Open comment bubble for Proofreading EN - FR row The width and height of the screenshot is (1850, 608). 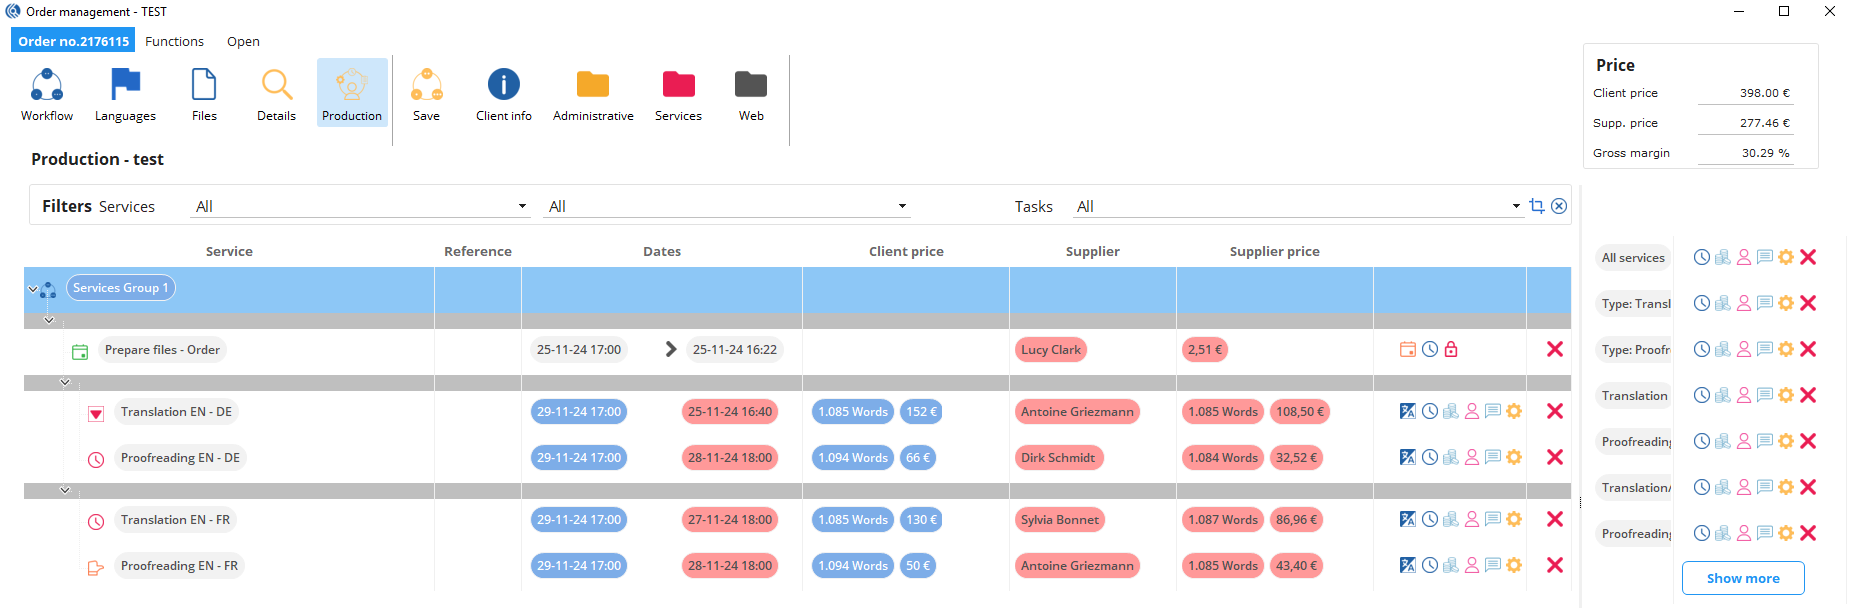[x=1493, y=565]
